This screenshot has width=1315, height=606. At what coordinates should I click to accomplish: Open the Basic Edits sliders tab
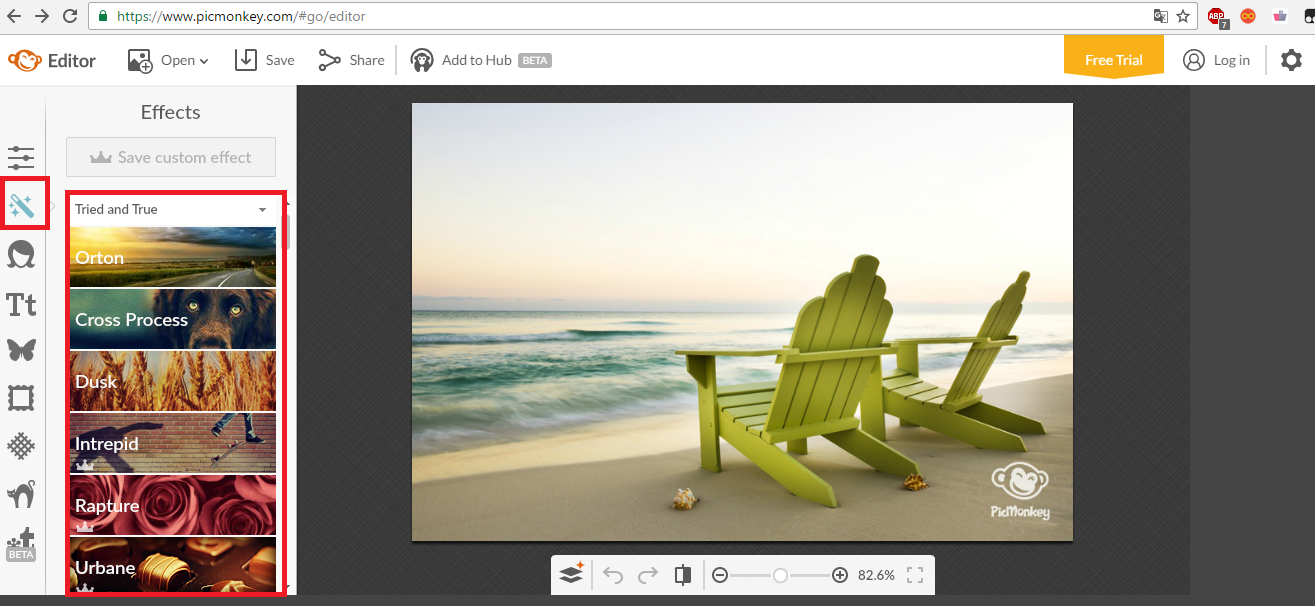coord(21,158)
